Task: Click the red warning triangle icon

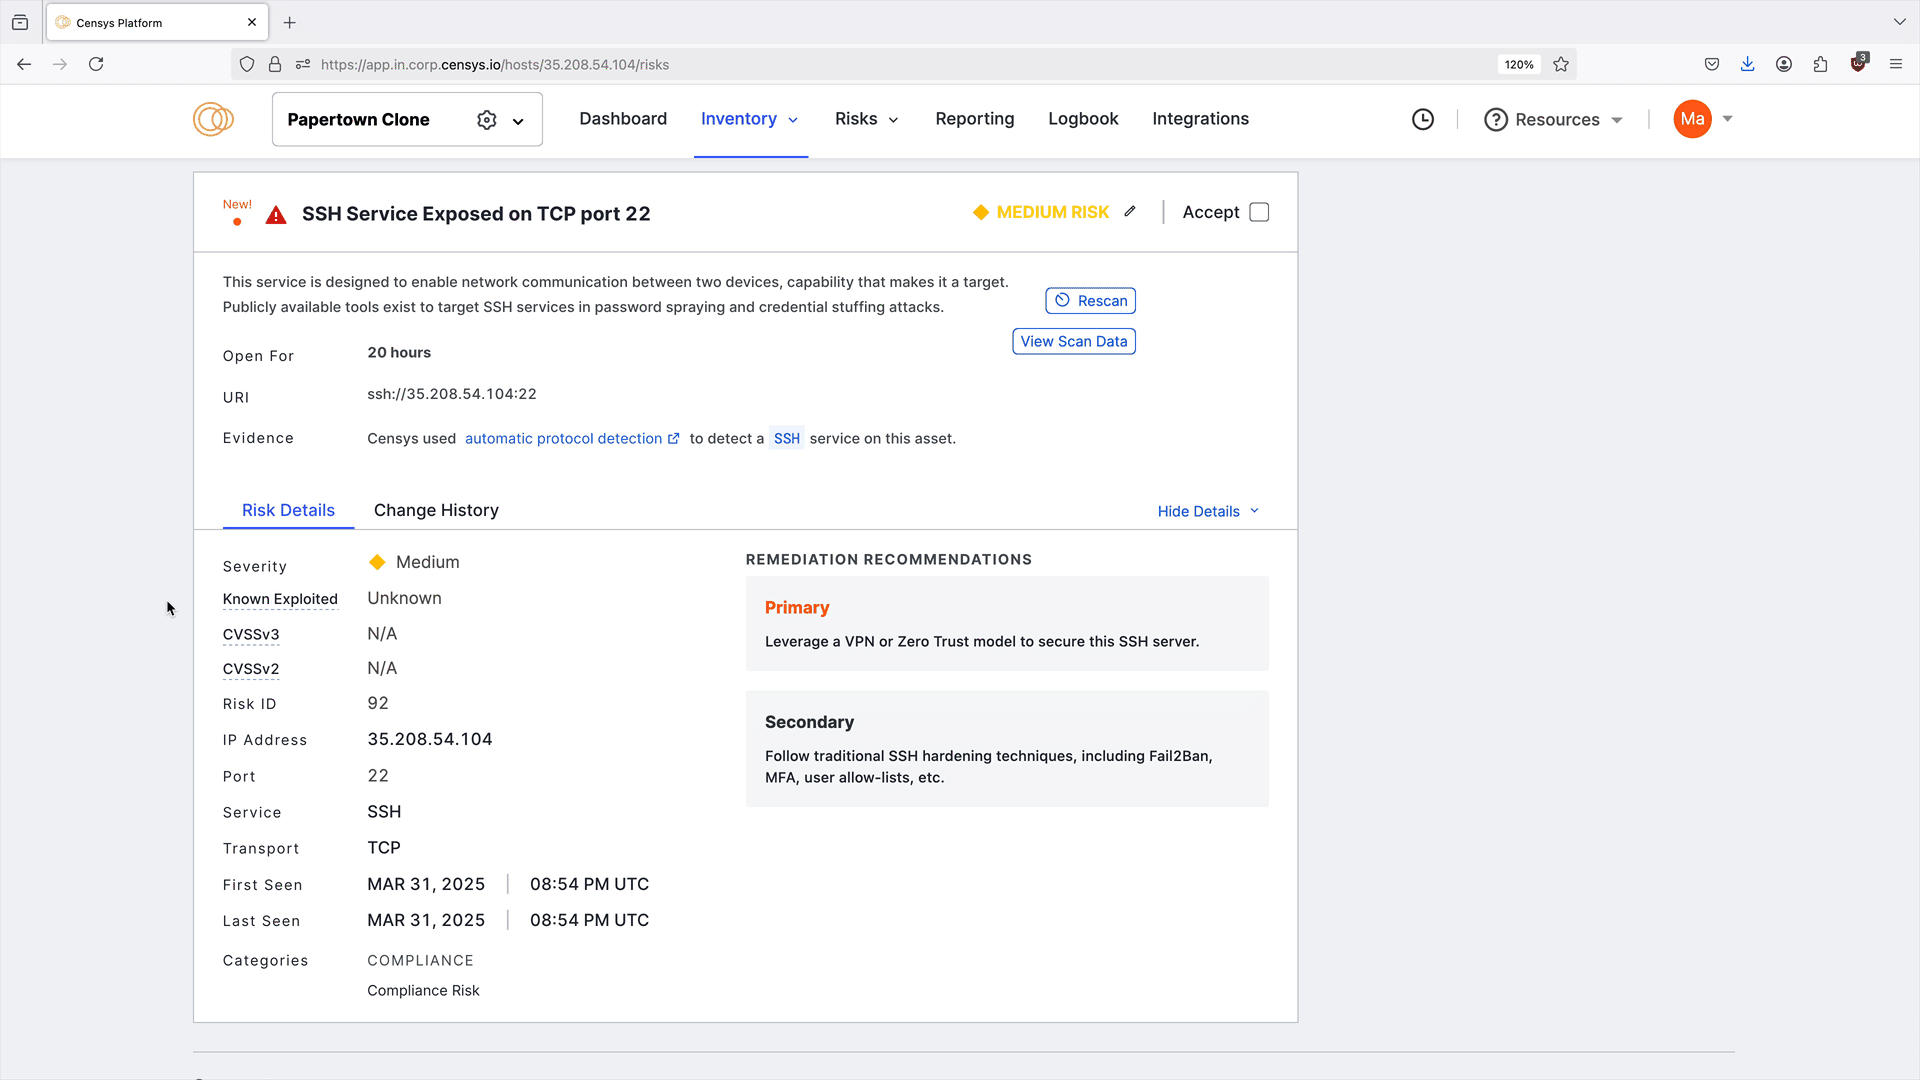Action: pyautogui.click(x=276, y=215)
